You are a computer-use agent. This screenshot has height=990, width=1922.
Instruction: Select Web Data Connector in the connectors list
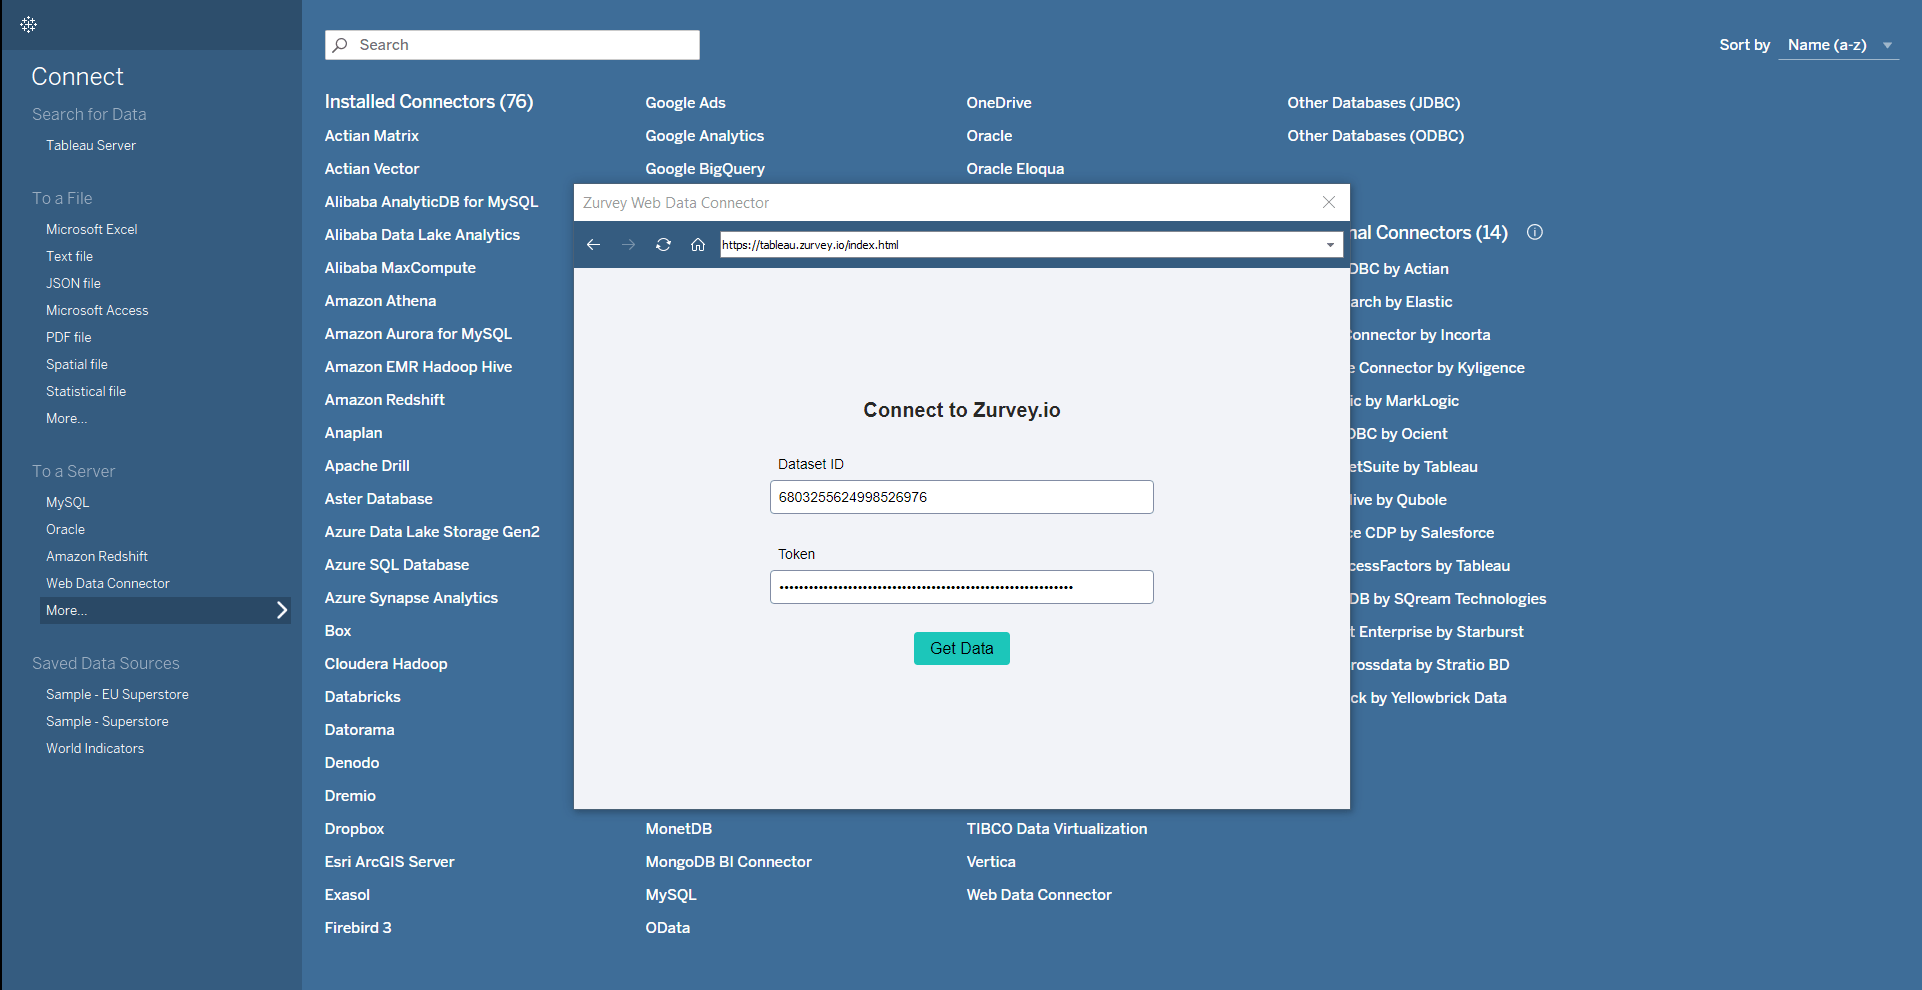1039,895
